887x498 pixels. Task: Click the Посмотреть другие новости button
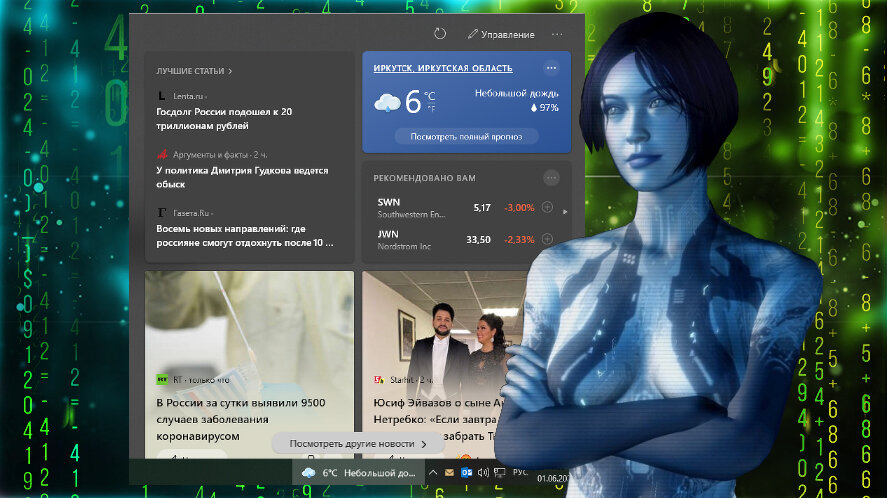[x=358, y=444]
